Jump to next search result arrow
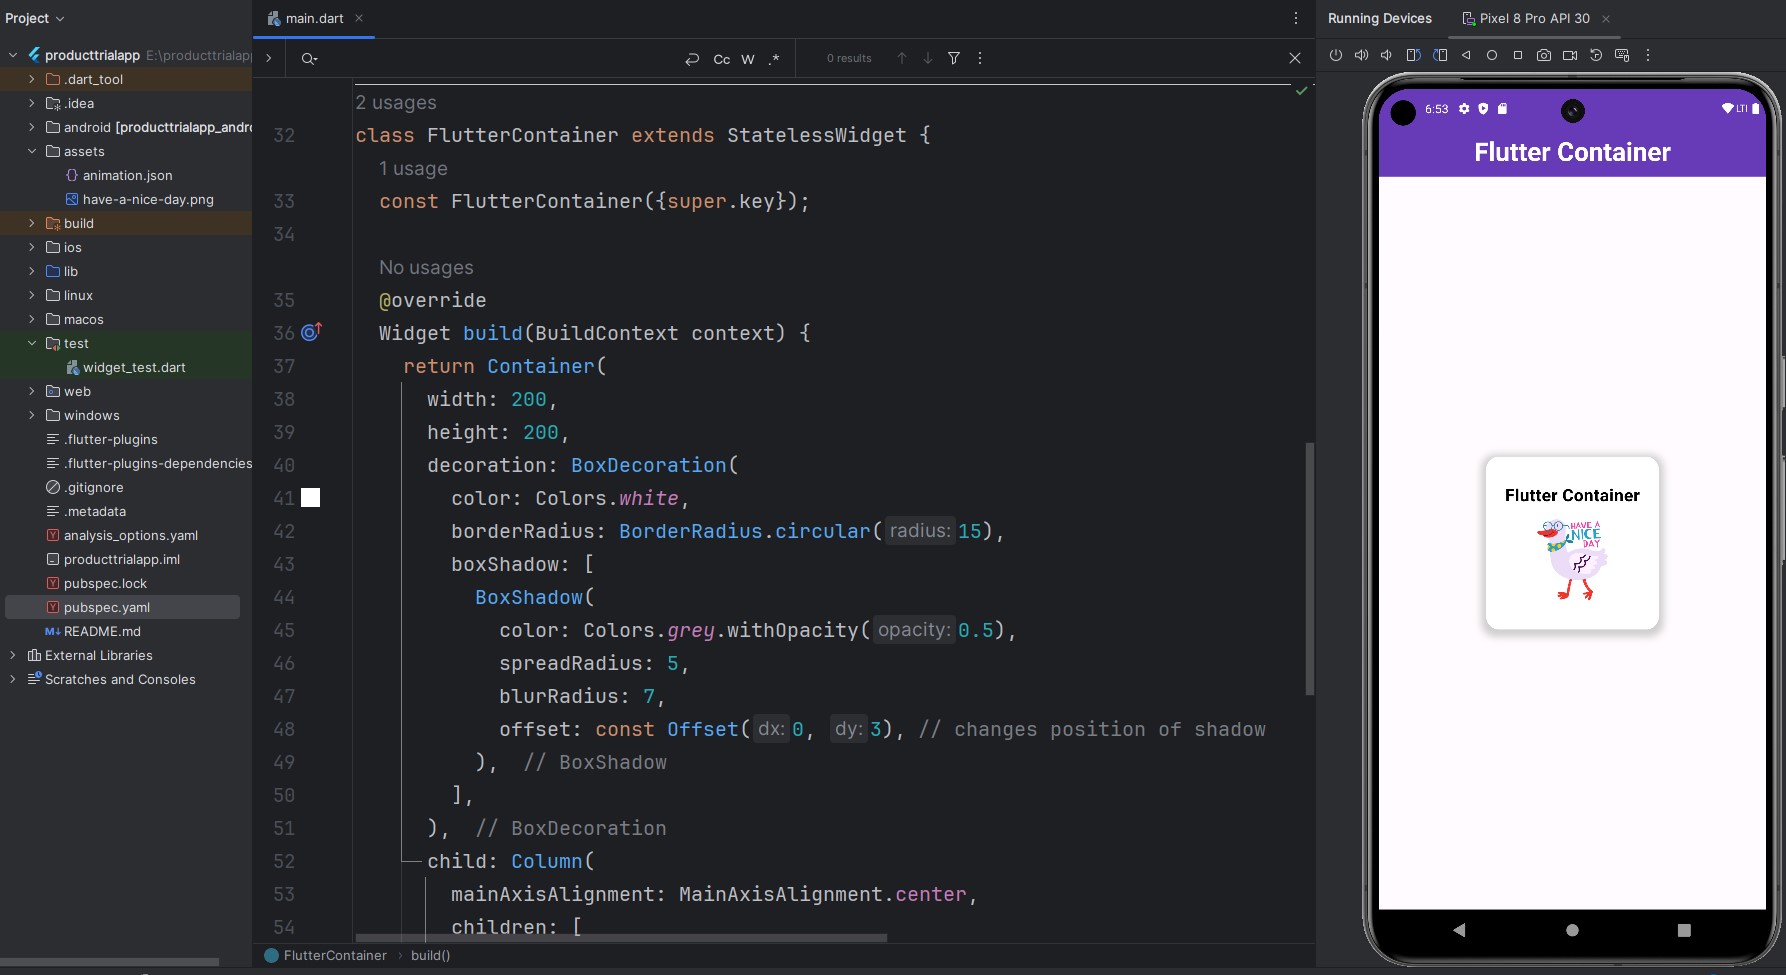Viewport: 1786px width, 975px height. coord(927,58)
